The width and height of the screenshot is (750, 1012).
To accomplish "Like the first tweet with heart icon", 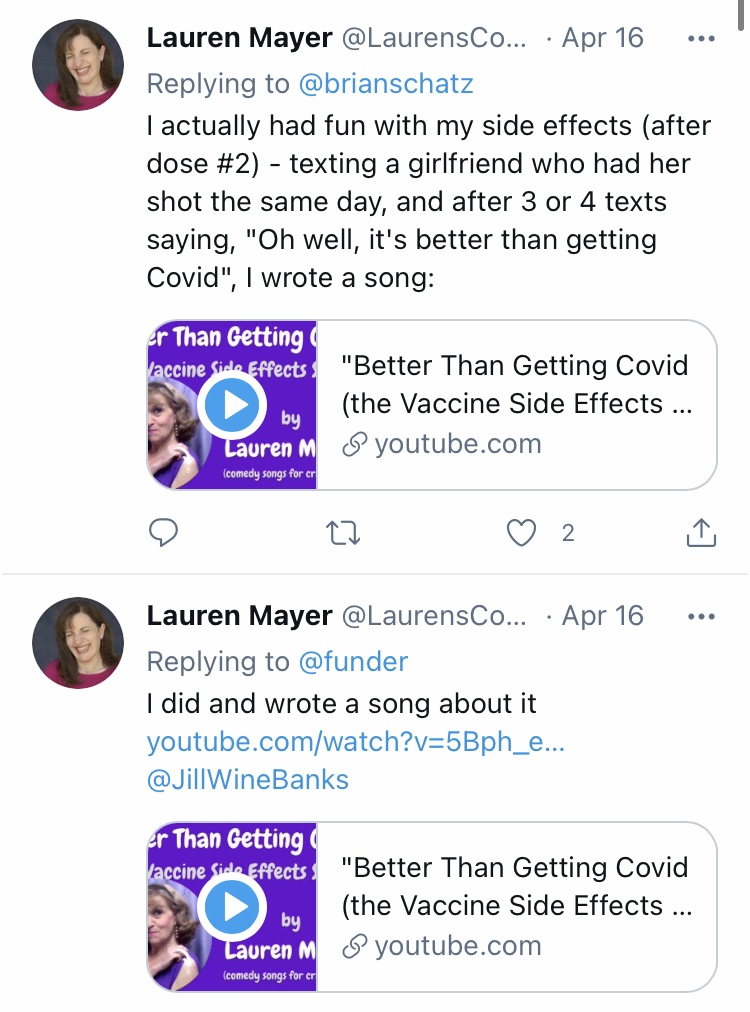I will pyautogui.click(x=521, y=532).
